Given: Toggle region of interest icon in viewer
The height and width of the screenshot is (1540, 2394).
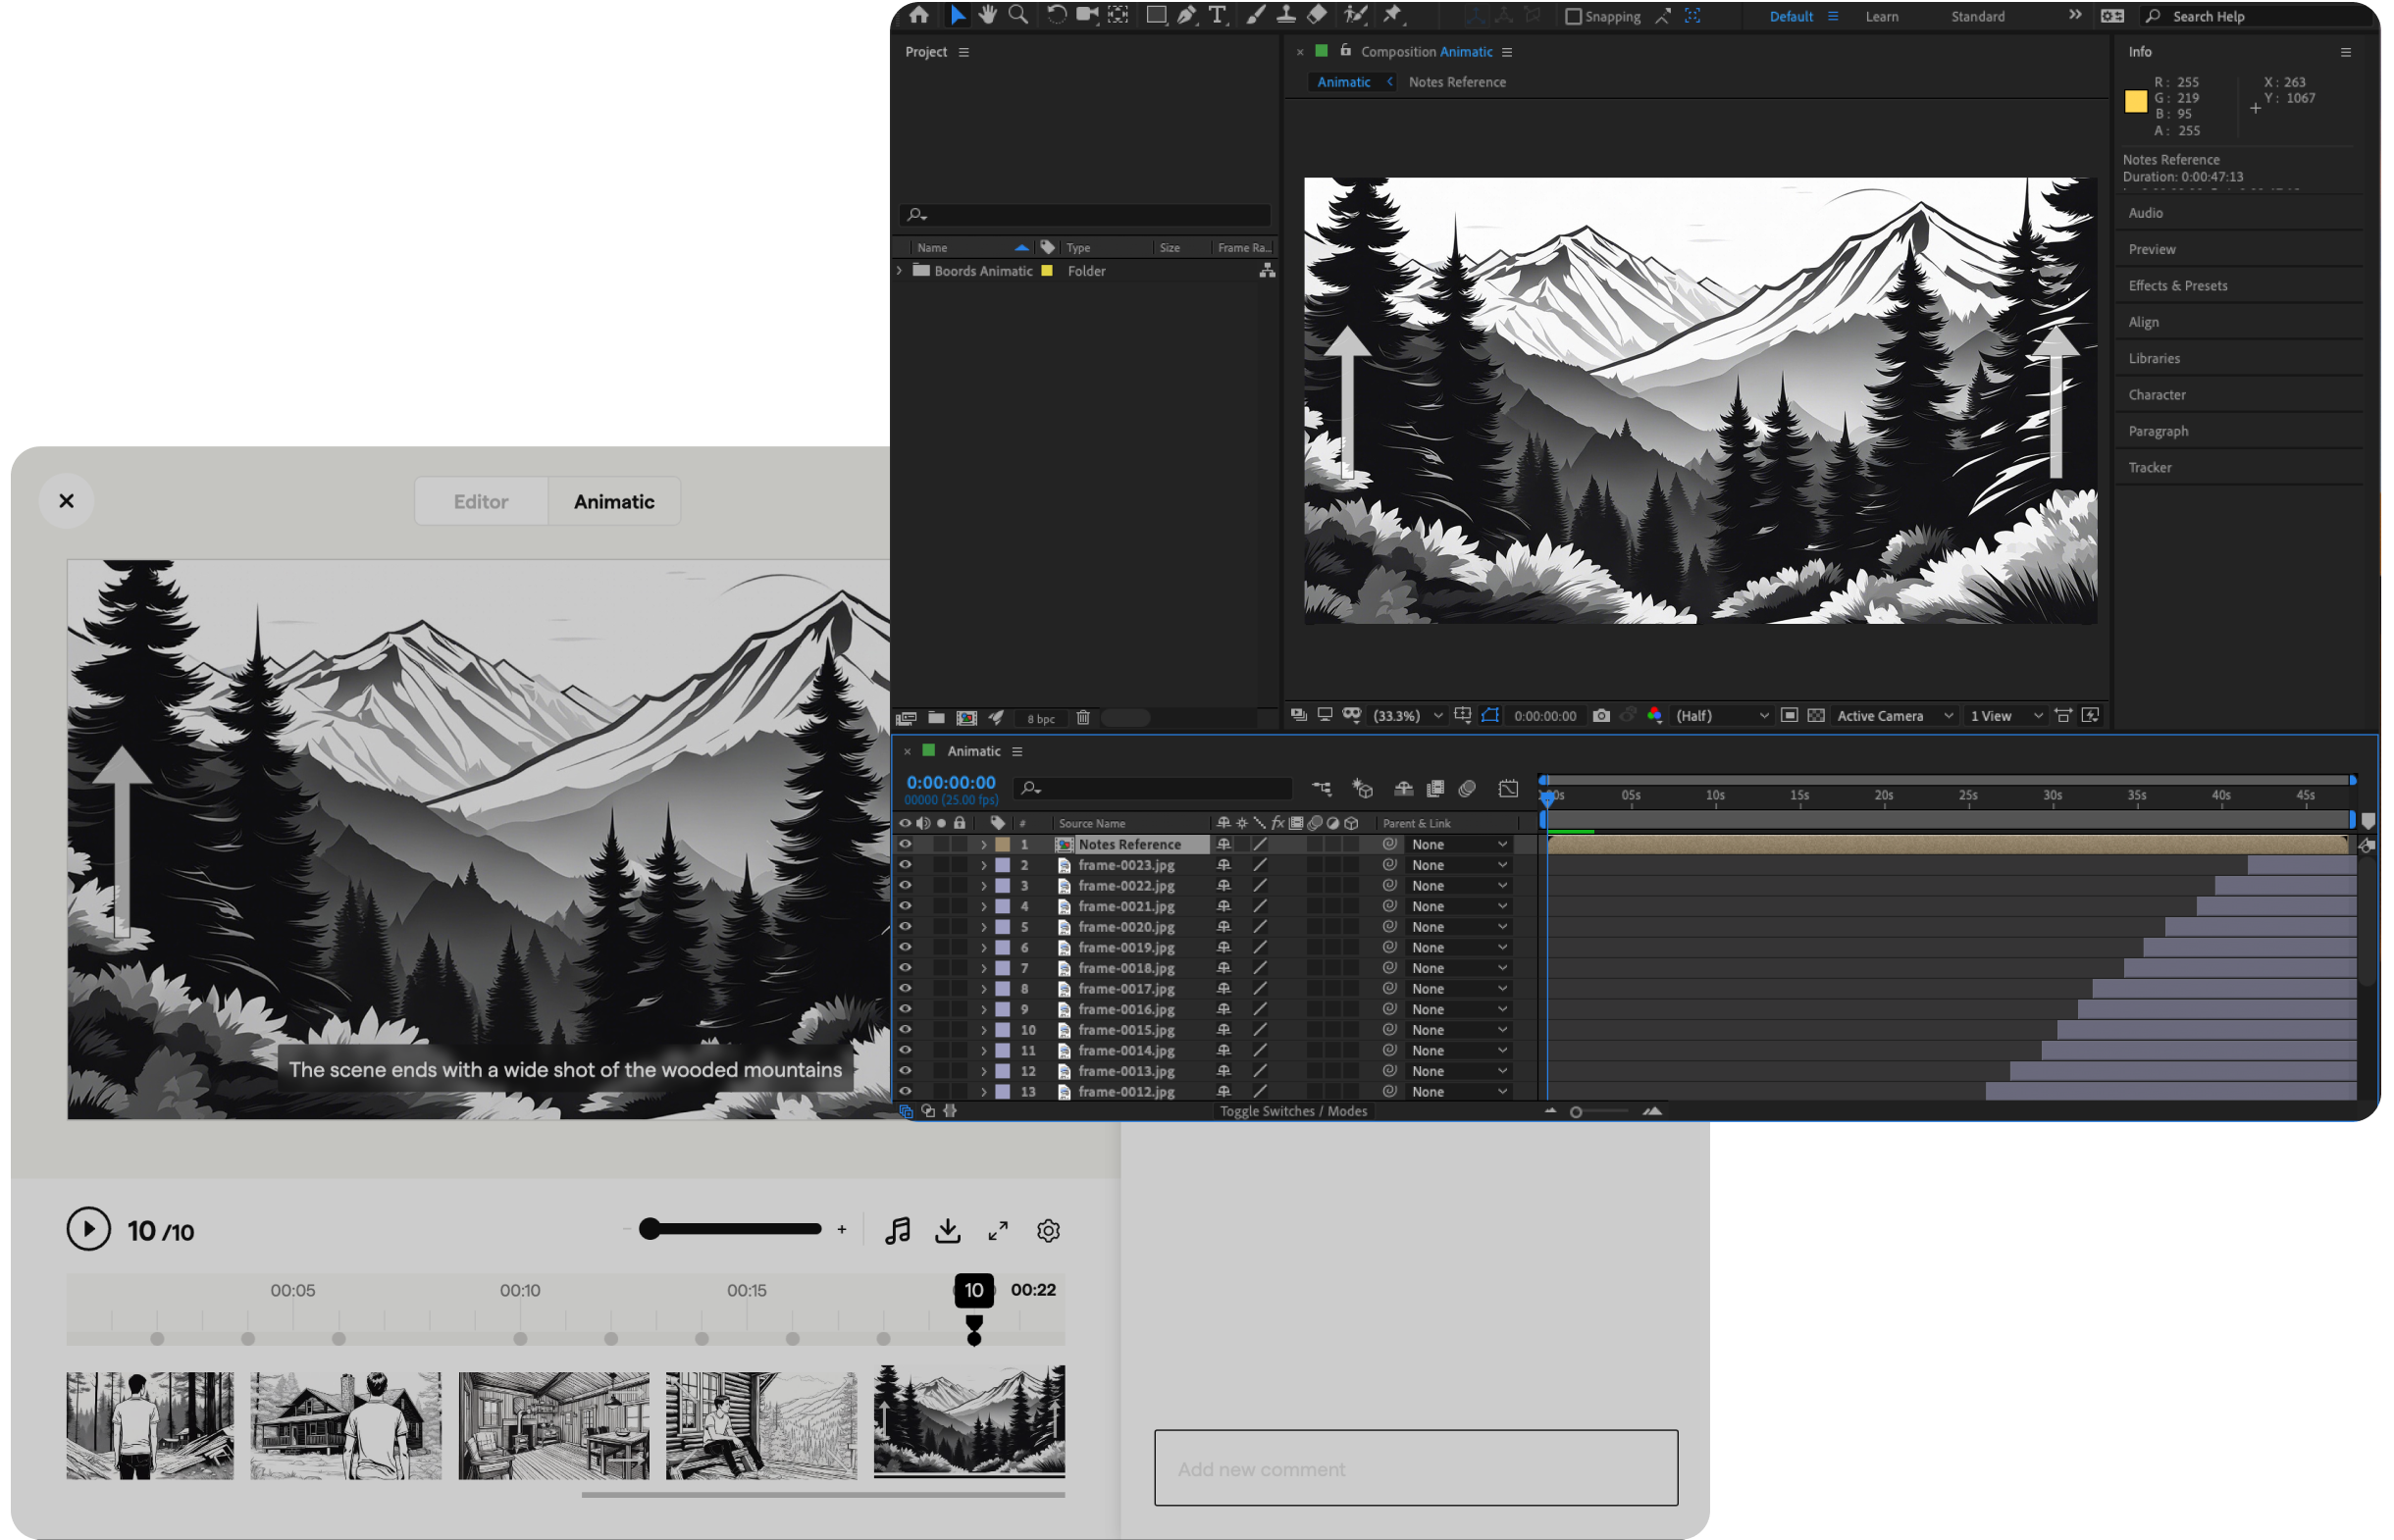Looking at the screenshot, I should click(x=1790, y=716).
